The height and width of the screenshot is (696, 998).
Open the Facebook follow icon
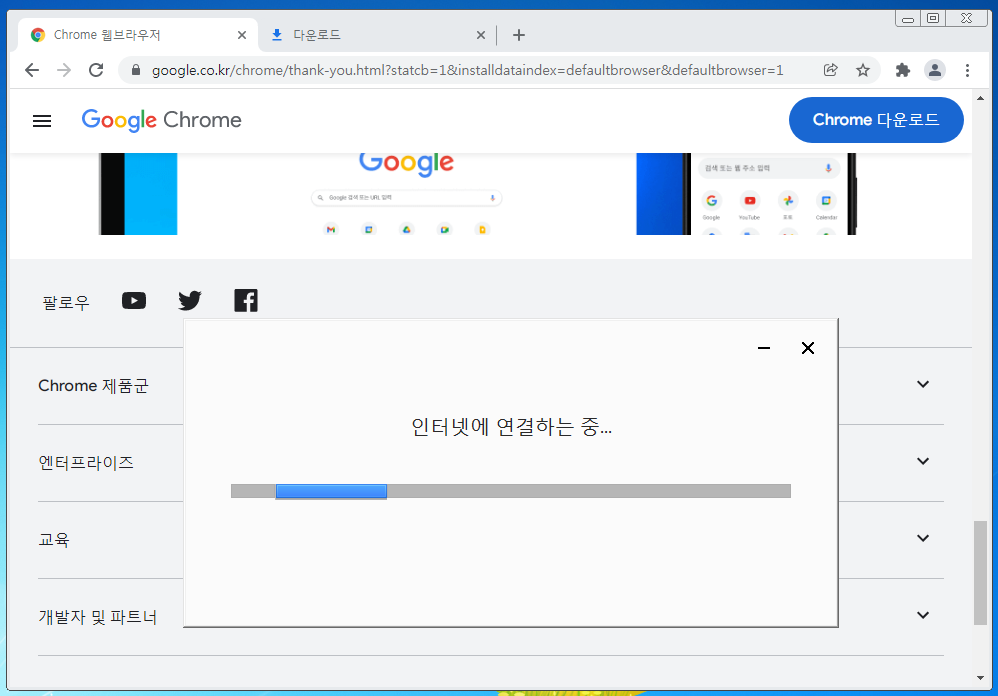point(246,300)
